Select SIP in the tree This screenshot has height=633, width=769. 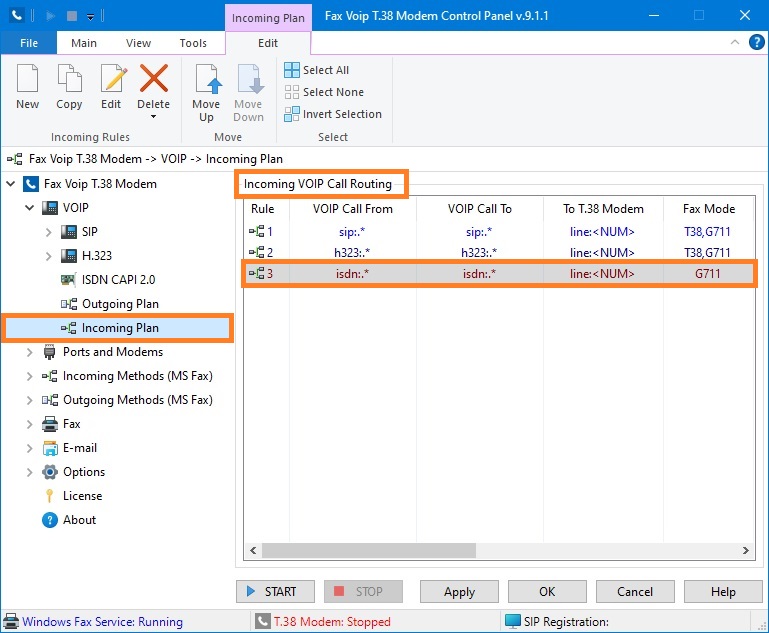89,232
